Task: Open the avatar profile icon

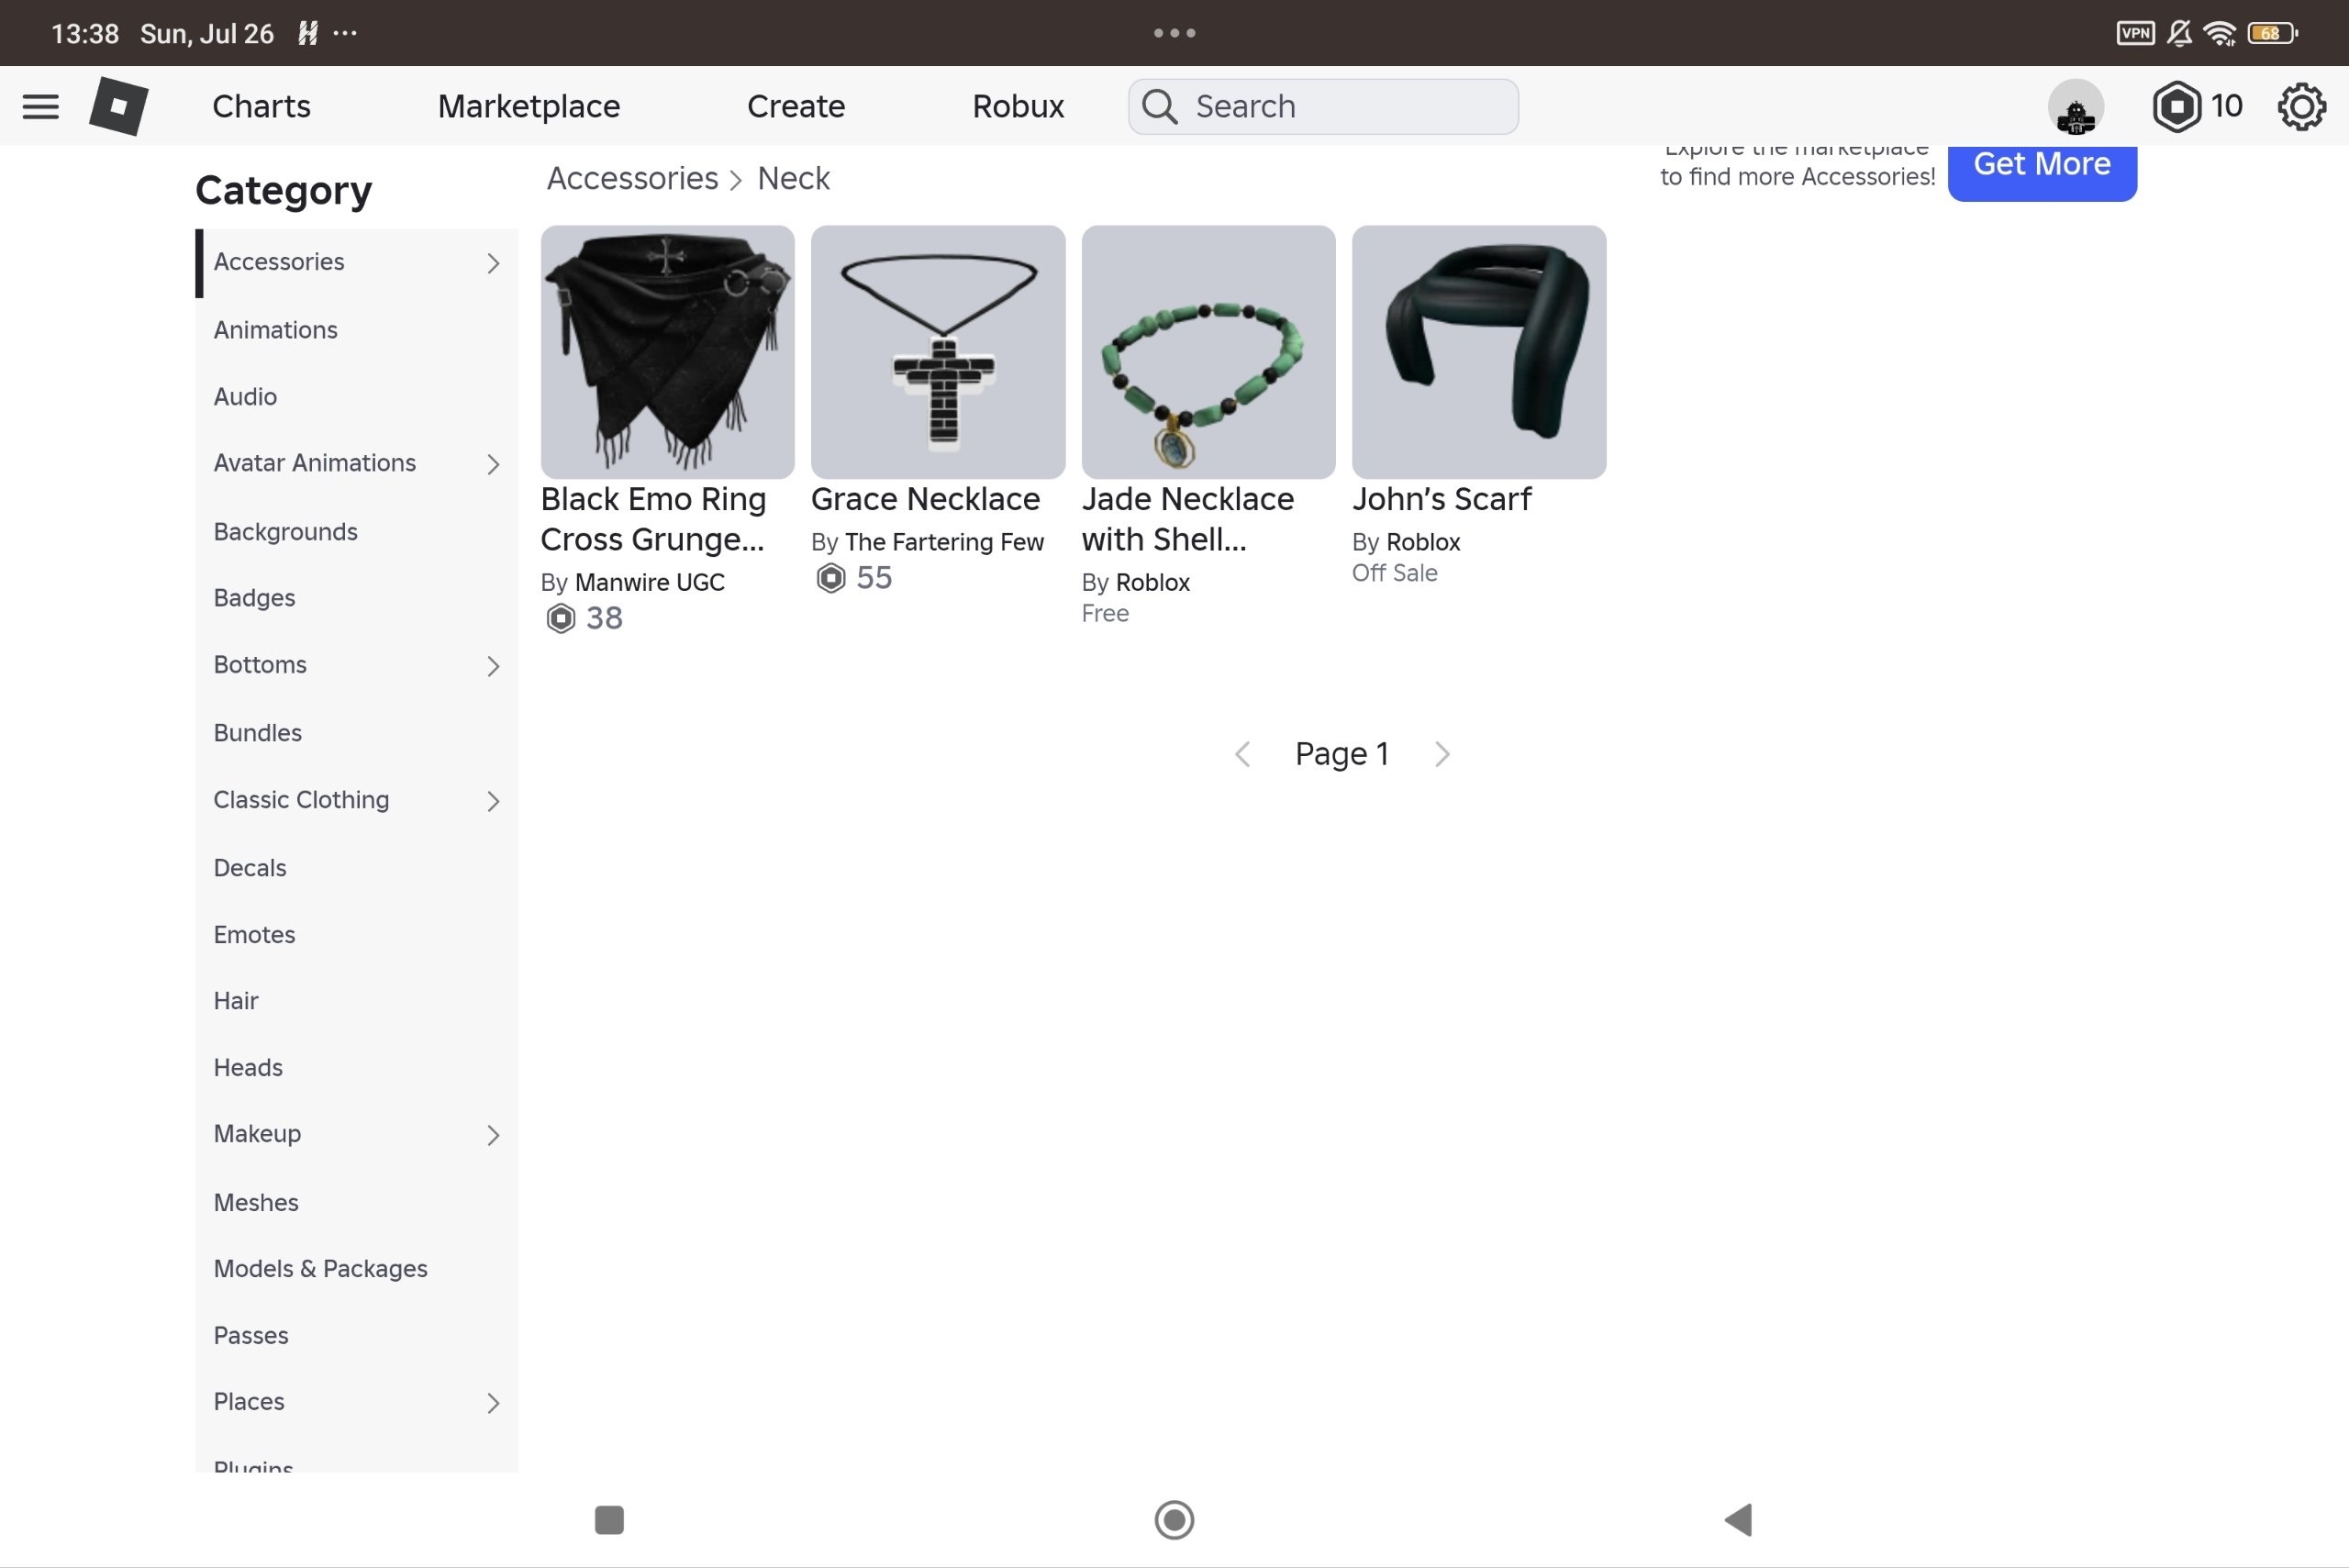Action: [x=2075, y=106]
